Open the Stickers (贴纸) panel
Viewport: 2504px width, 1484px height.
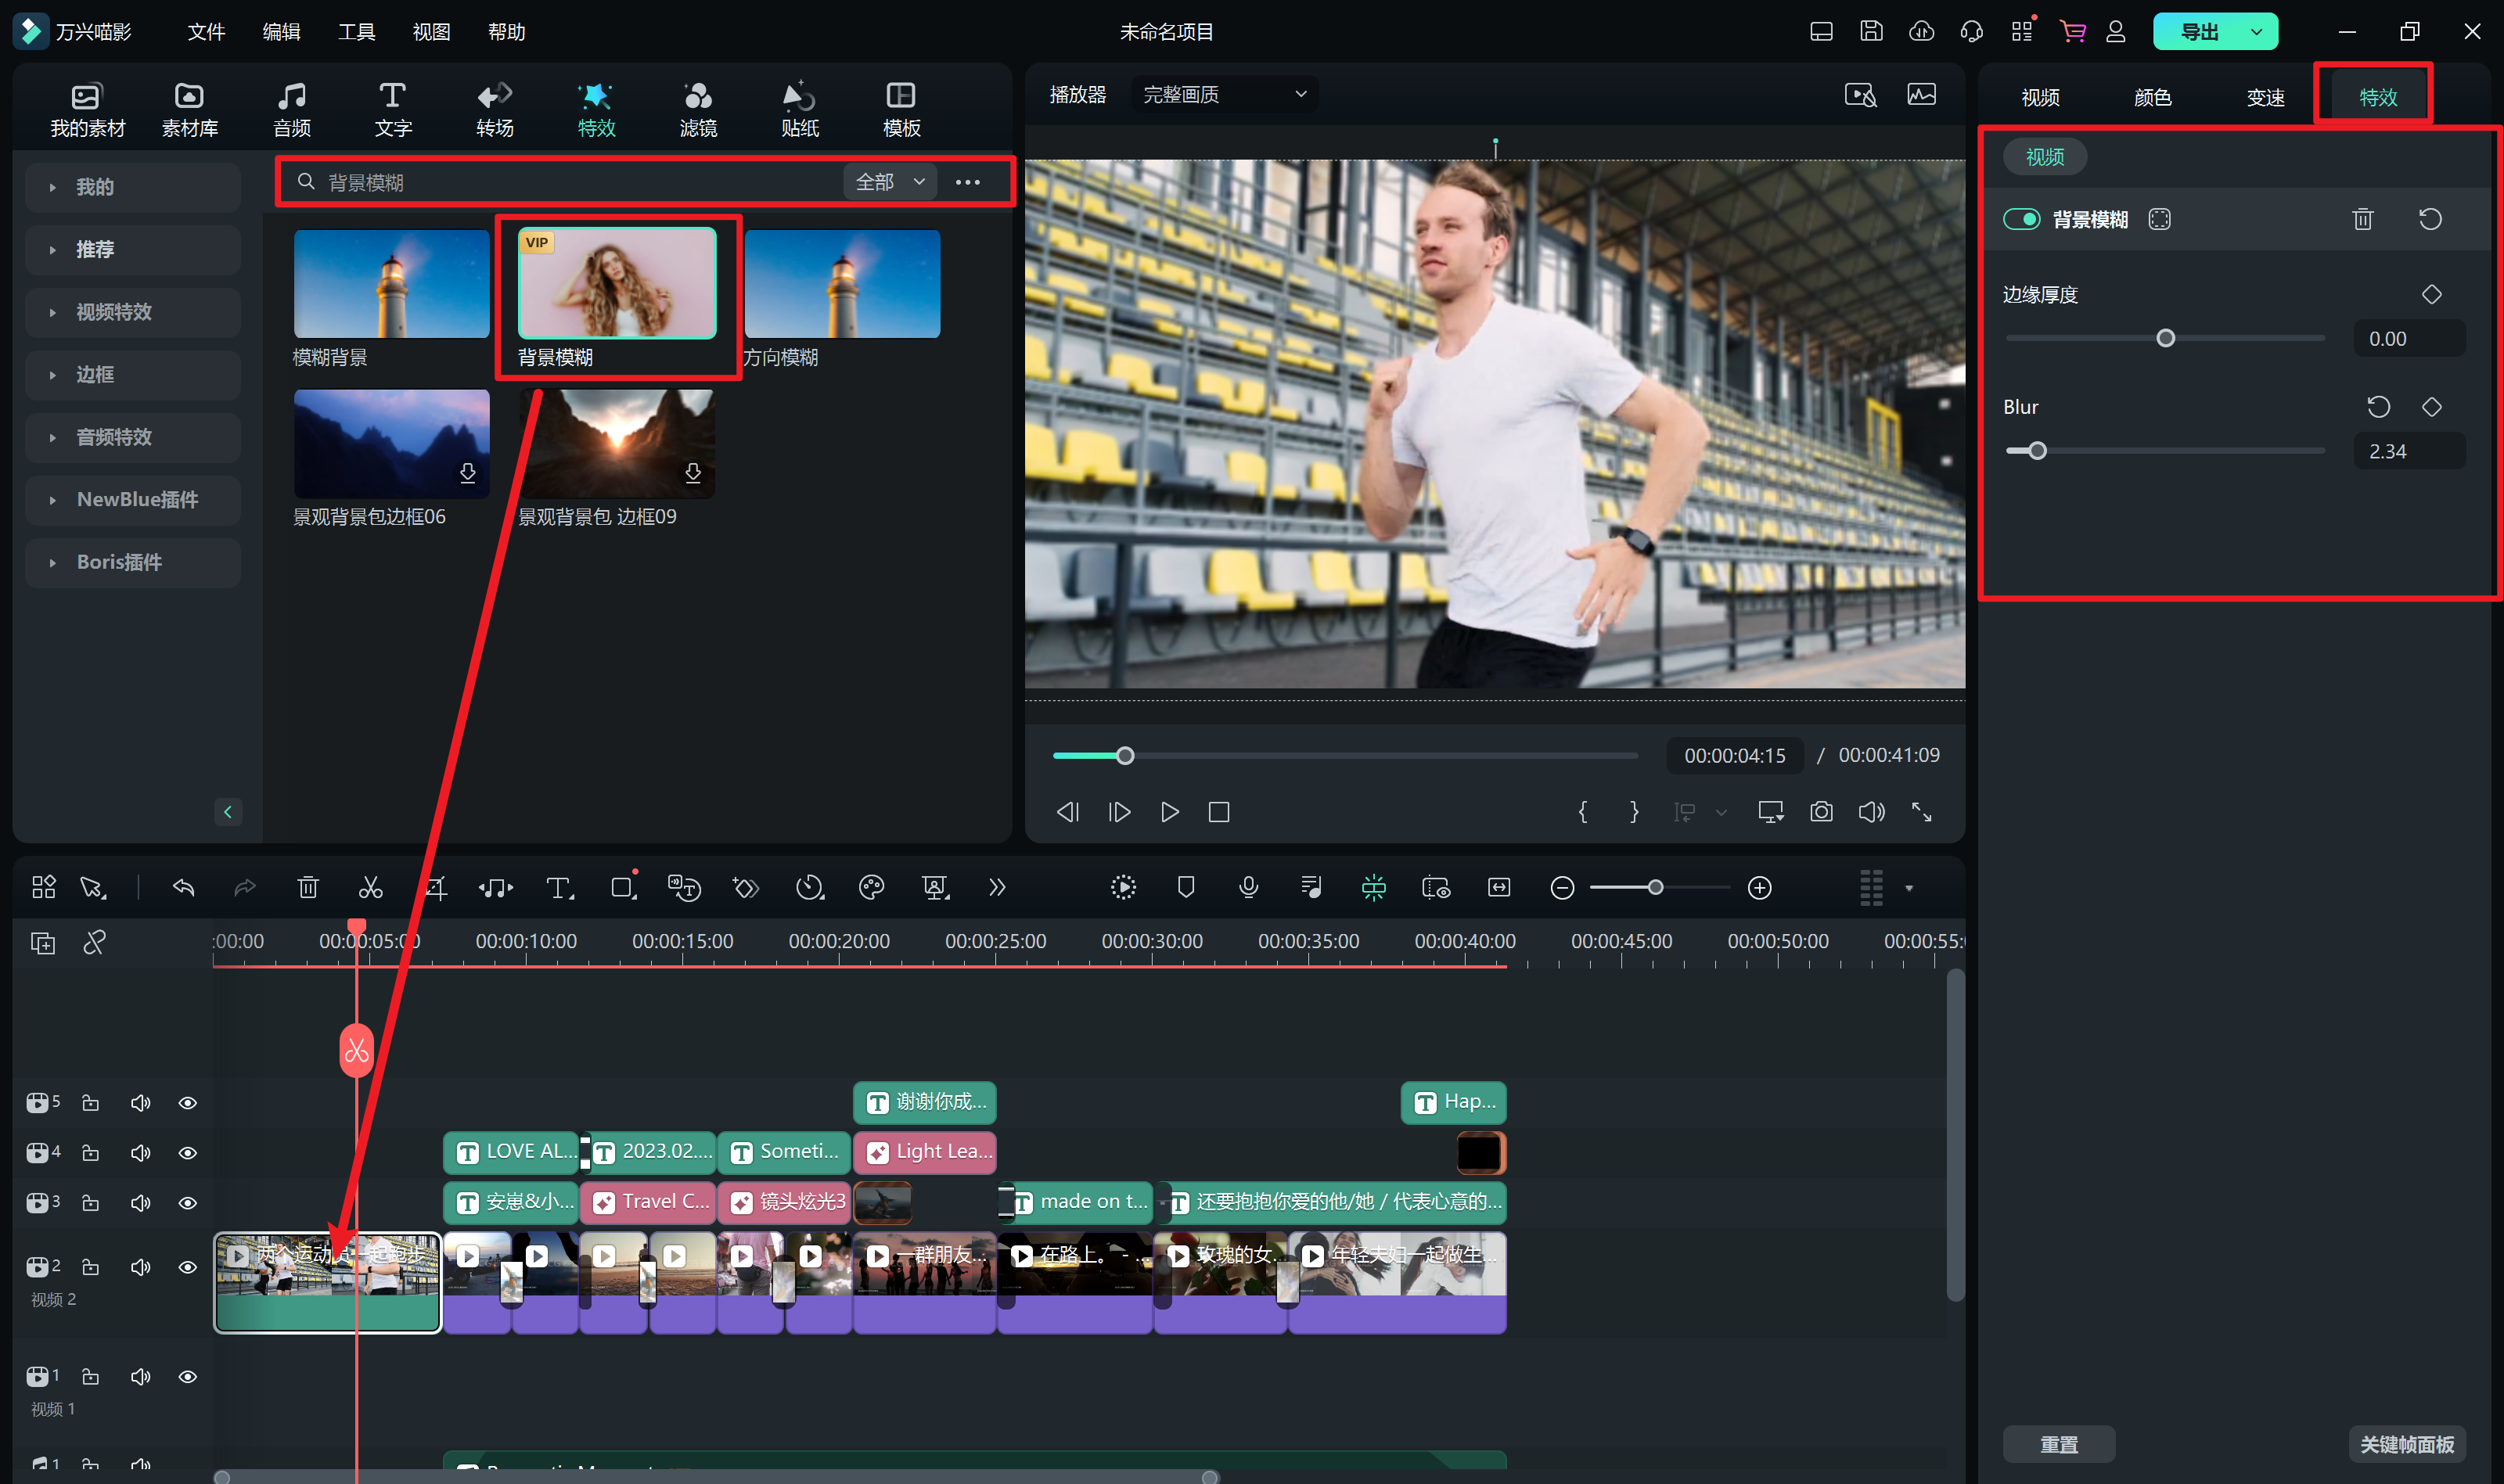(x=799, y=109)
